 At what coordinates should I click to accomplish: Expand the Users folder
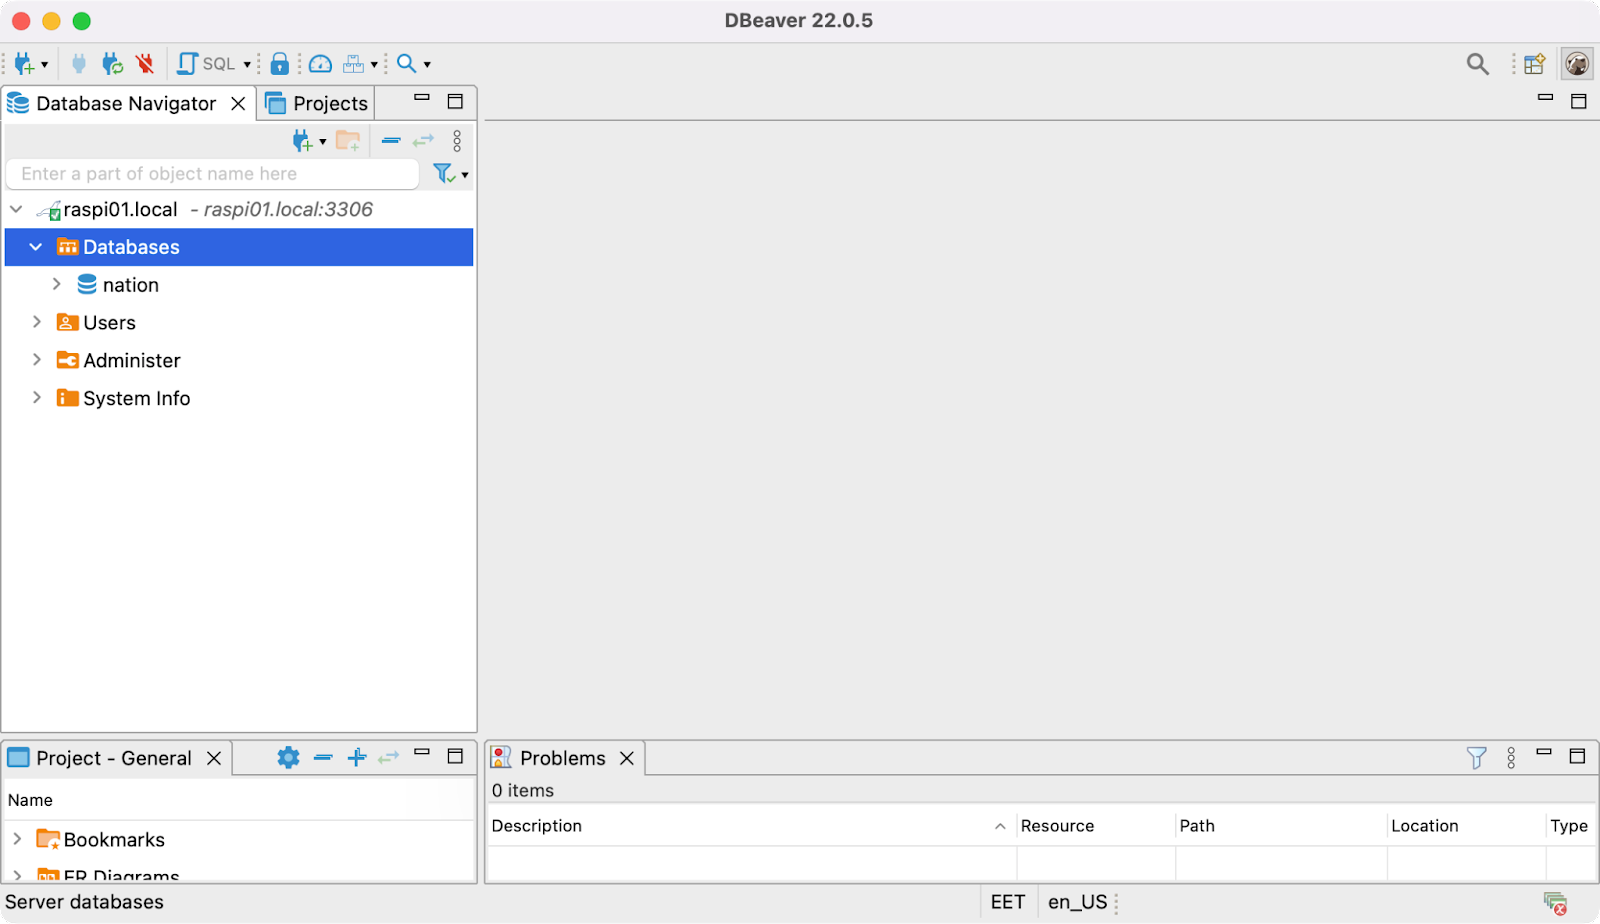pos(36,322)
